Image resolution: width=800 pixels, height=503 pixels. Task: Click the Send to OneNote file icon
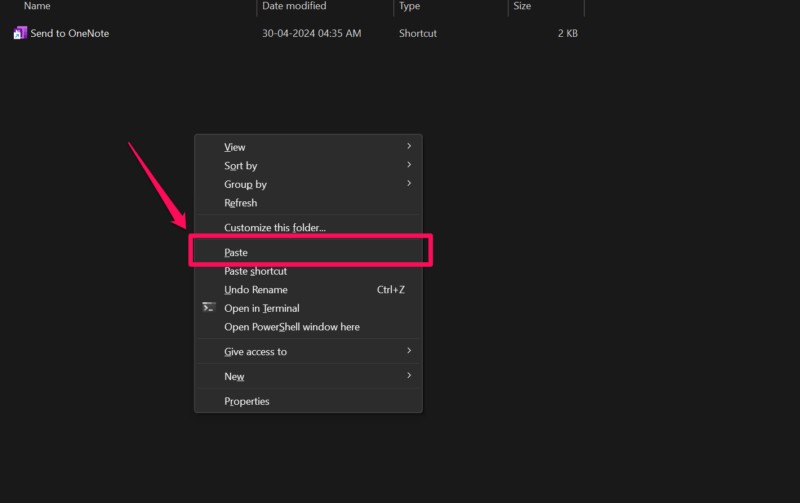pos(20,33)
